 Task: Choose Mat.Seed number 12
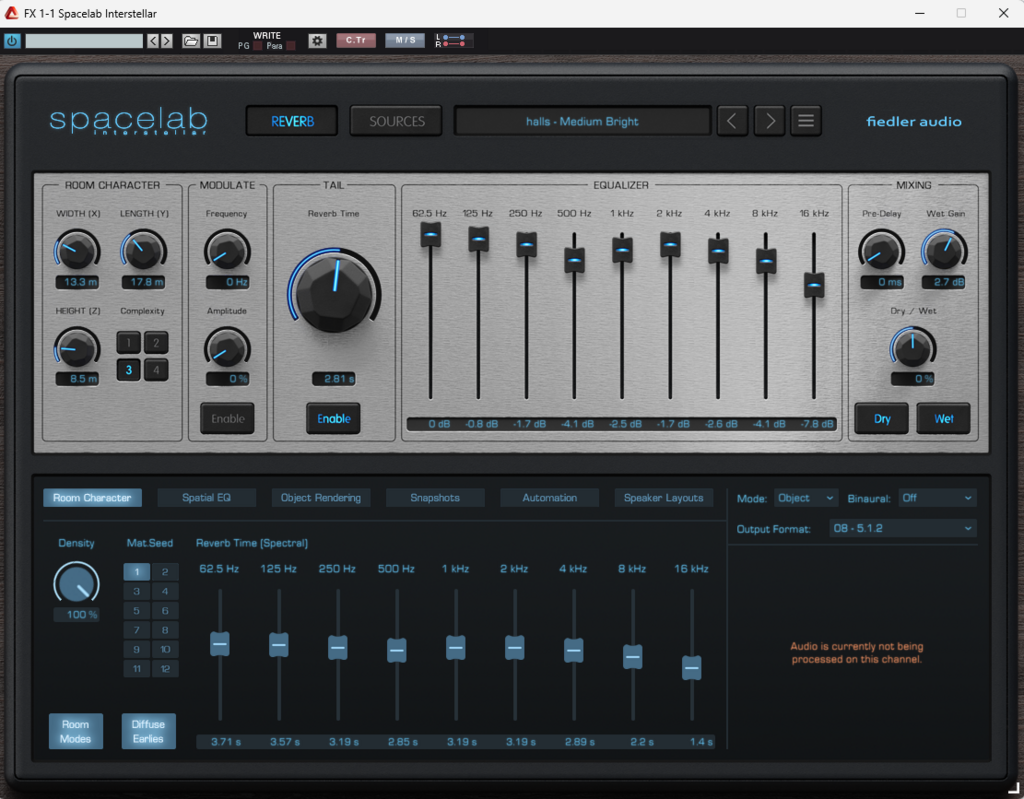point(165,668)
